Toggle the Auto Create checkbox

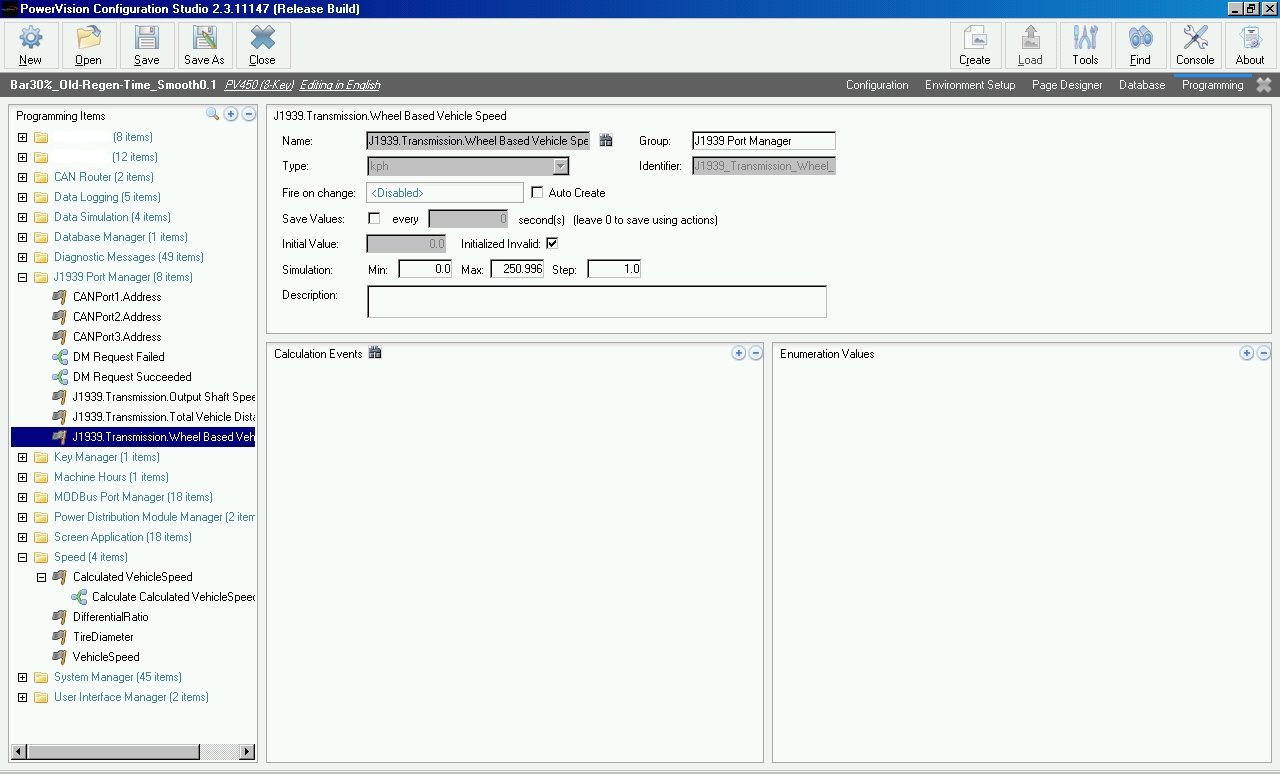537,192
